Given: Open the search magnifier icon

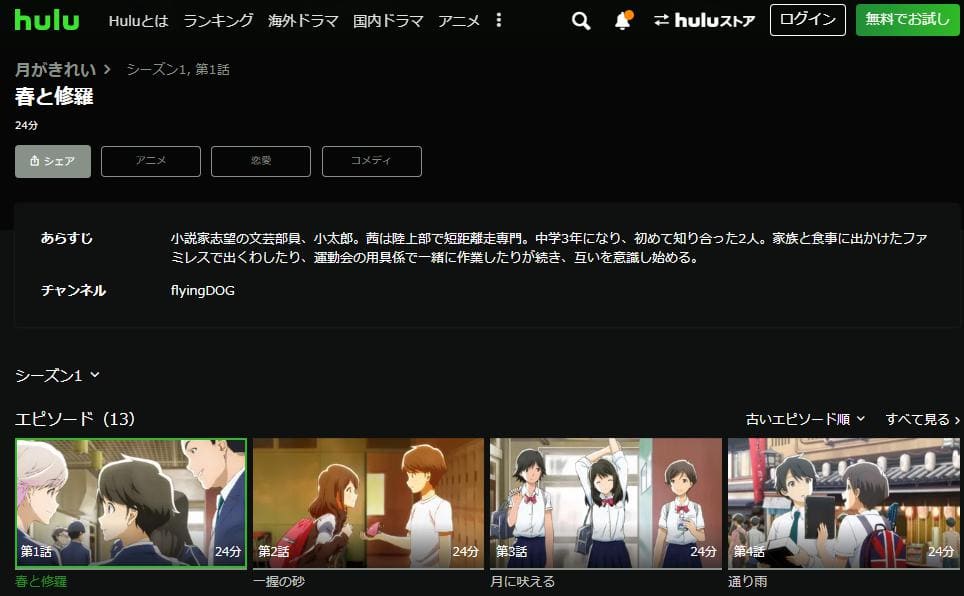Looking at the screenshot, I should (x=580, y=21).
